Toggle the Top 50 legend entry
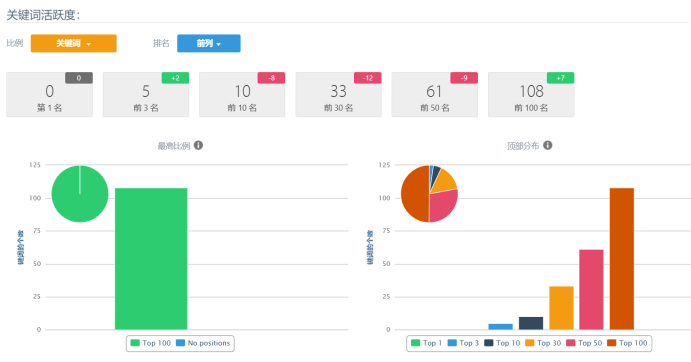 584,343
